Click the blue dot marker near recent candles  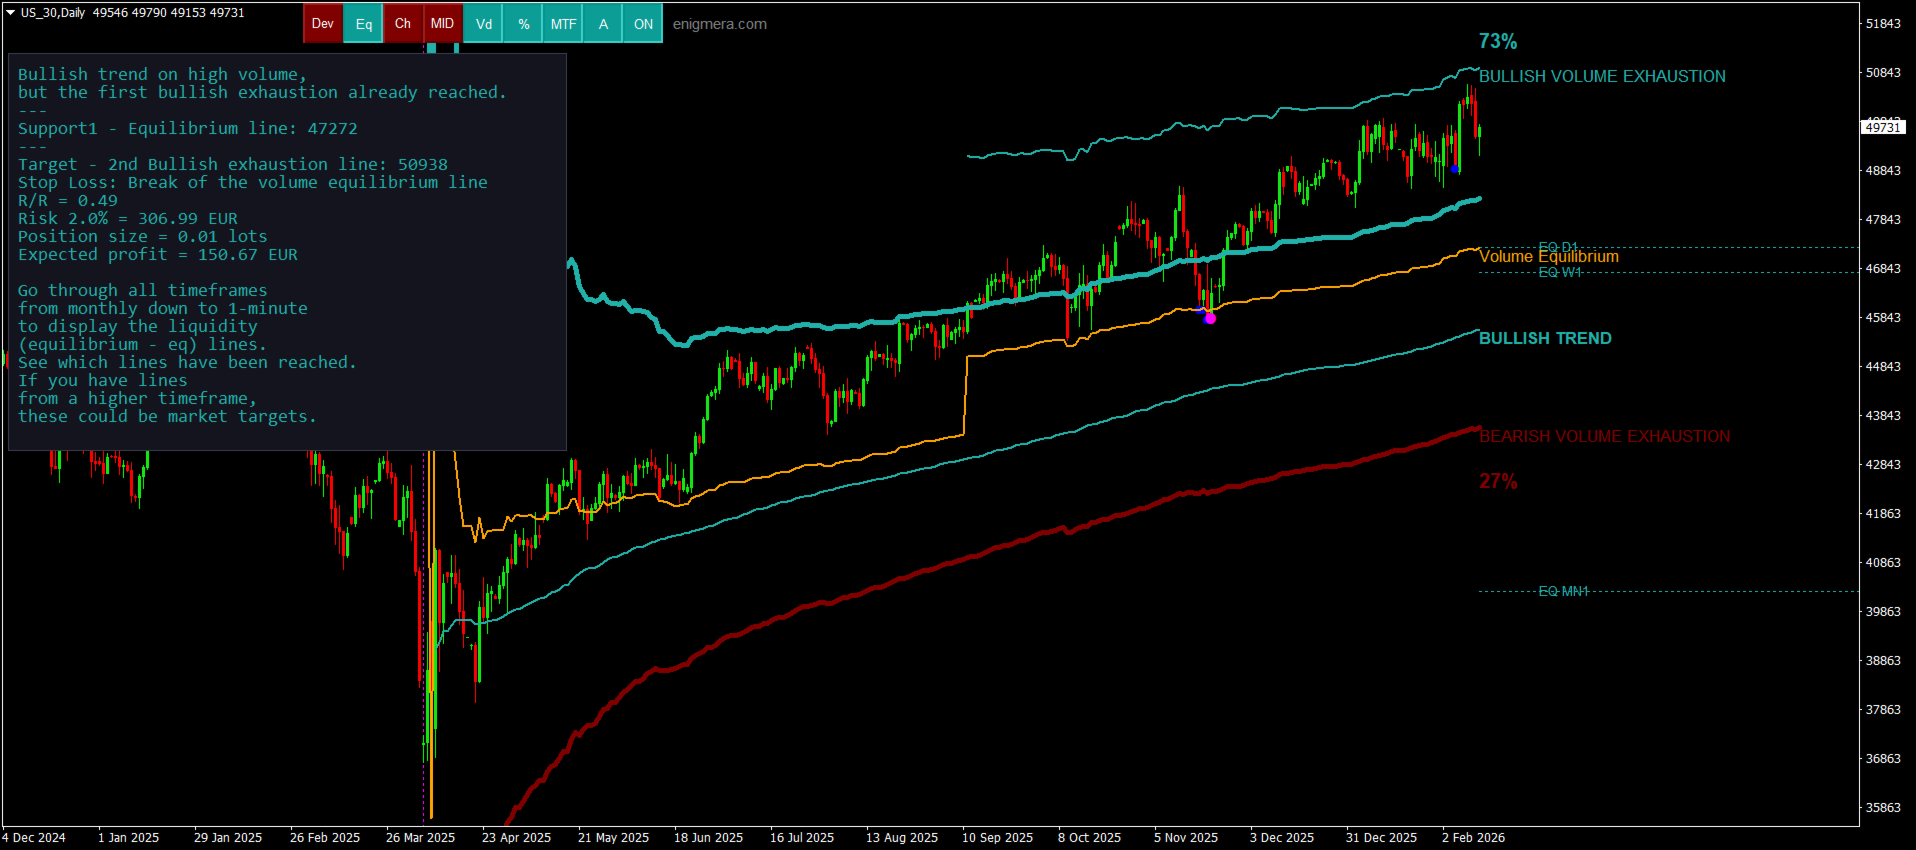coord(1454,170)
